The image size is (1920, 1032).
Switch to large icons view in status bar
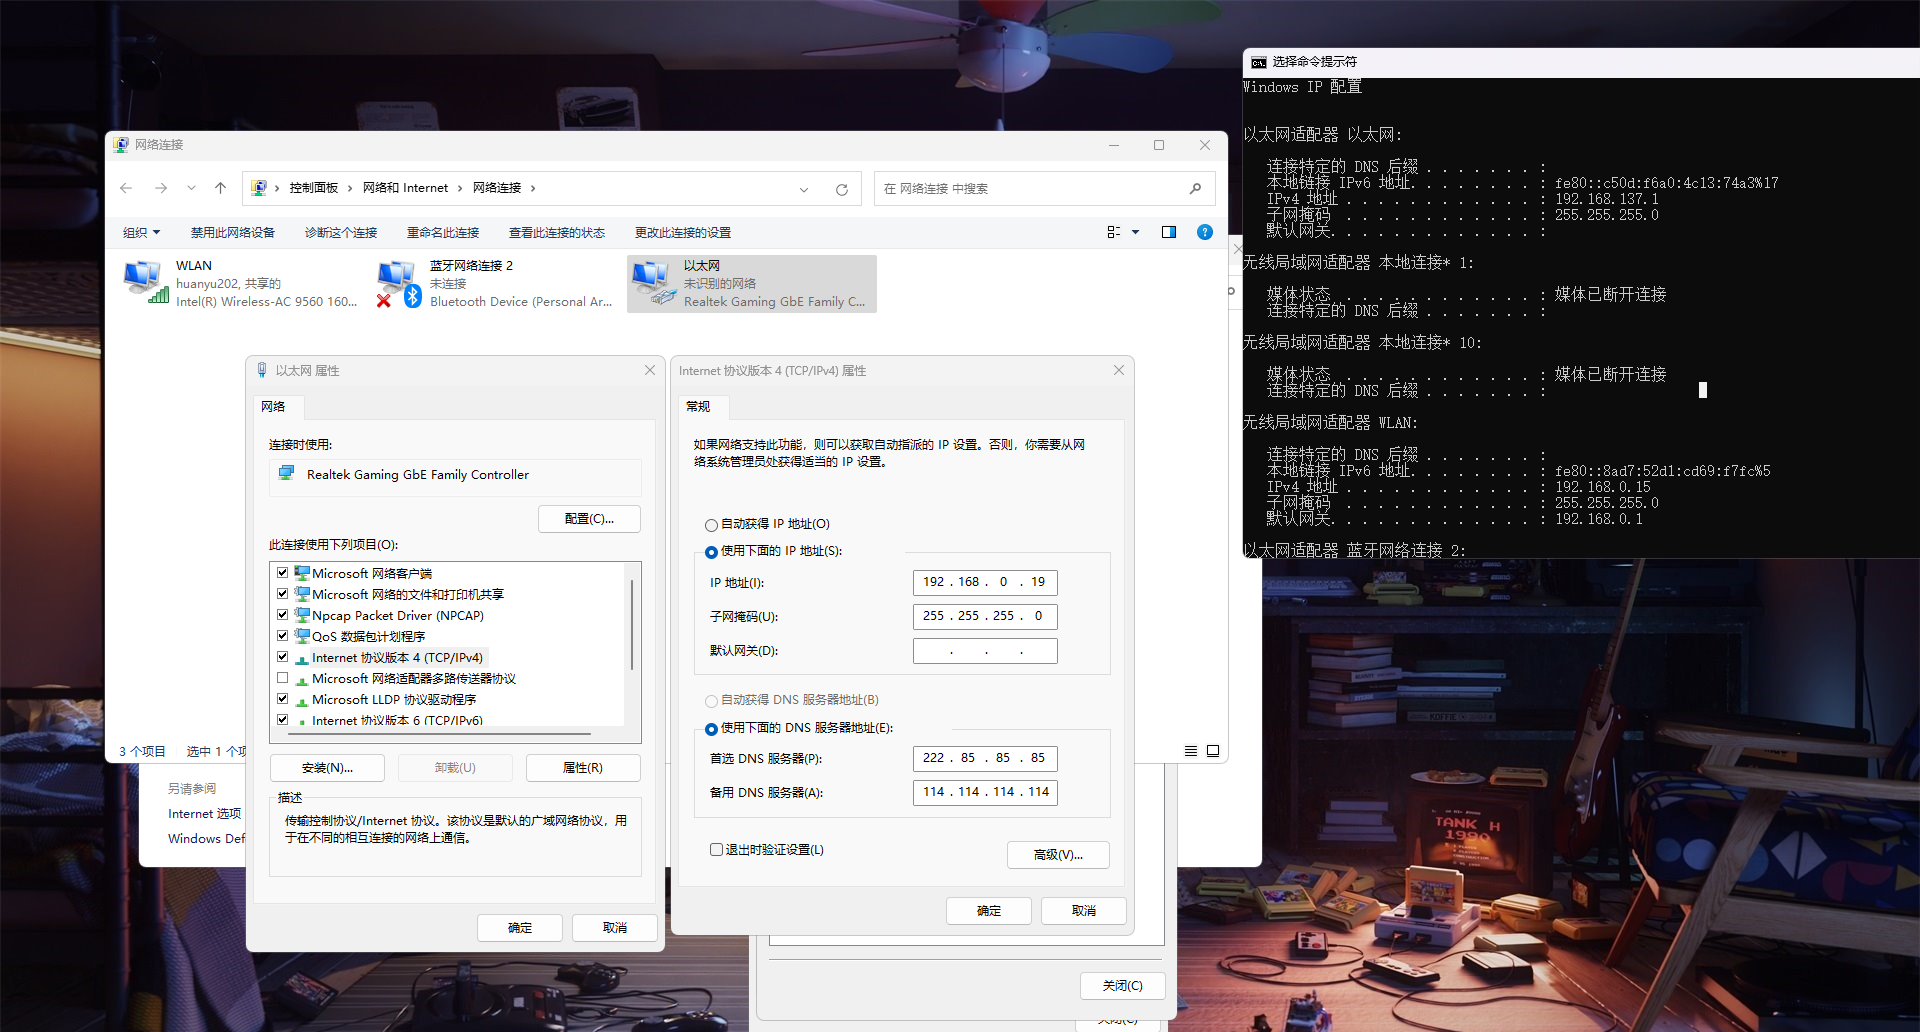tap(1213, 751)
